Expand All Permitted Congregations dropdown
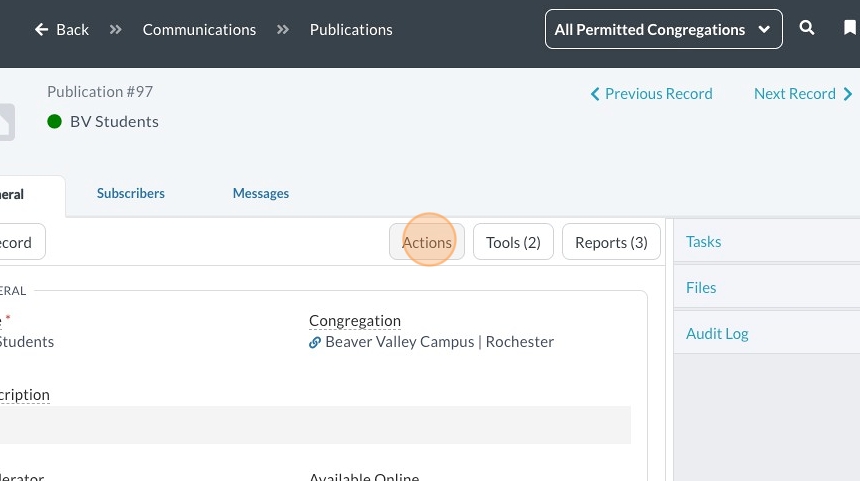Viewport: 860px width, 481px height. (663, 29)
